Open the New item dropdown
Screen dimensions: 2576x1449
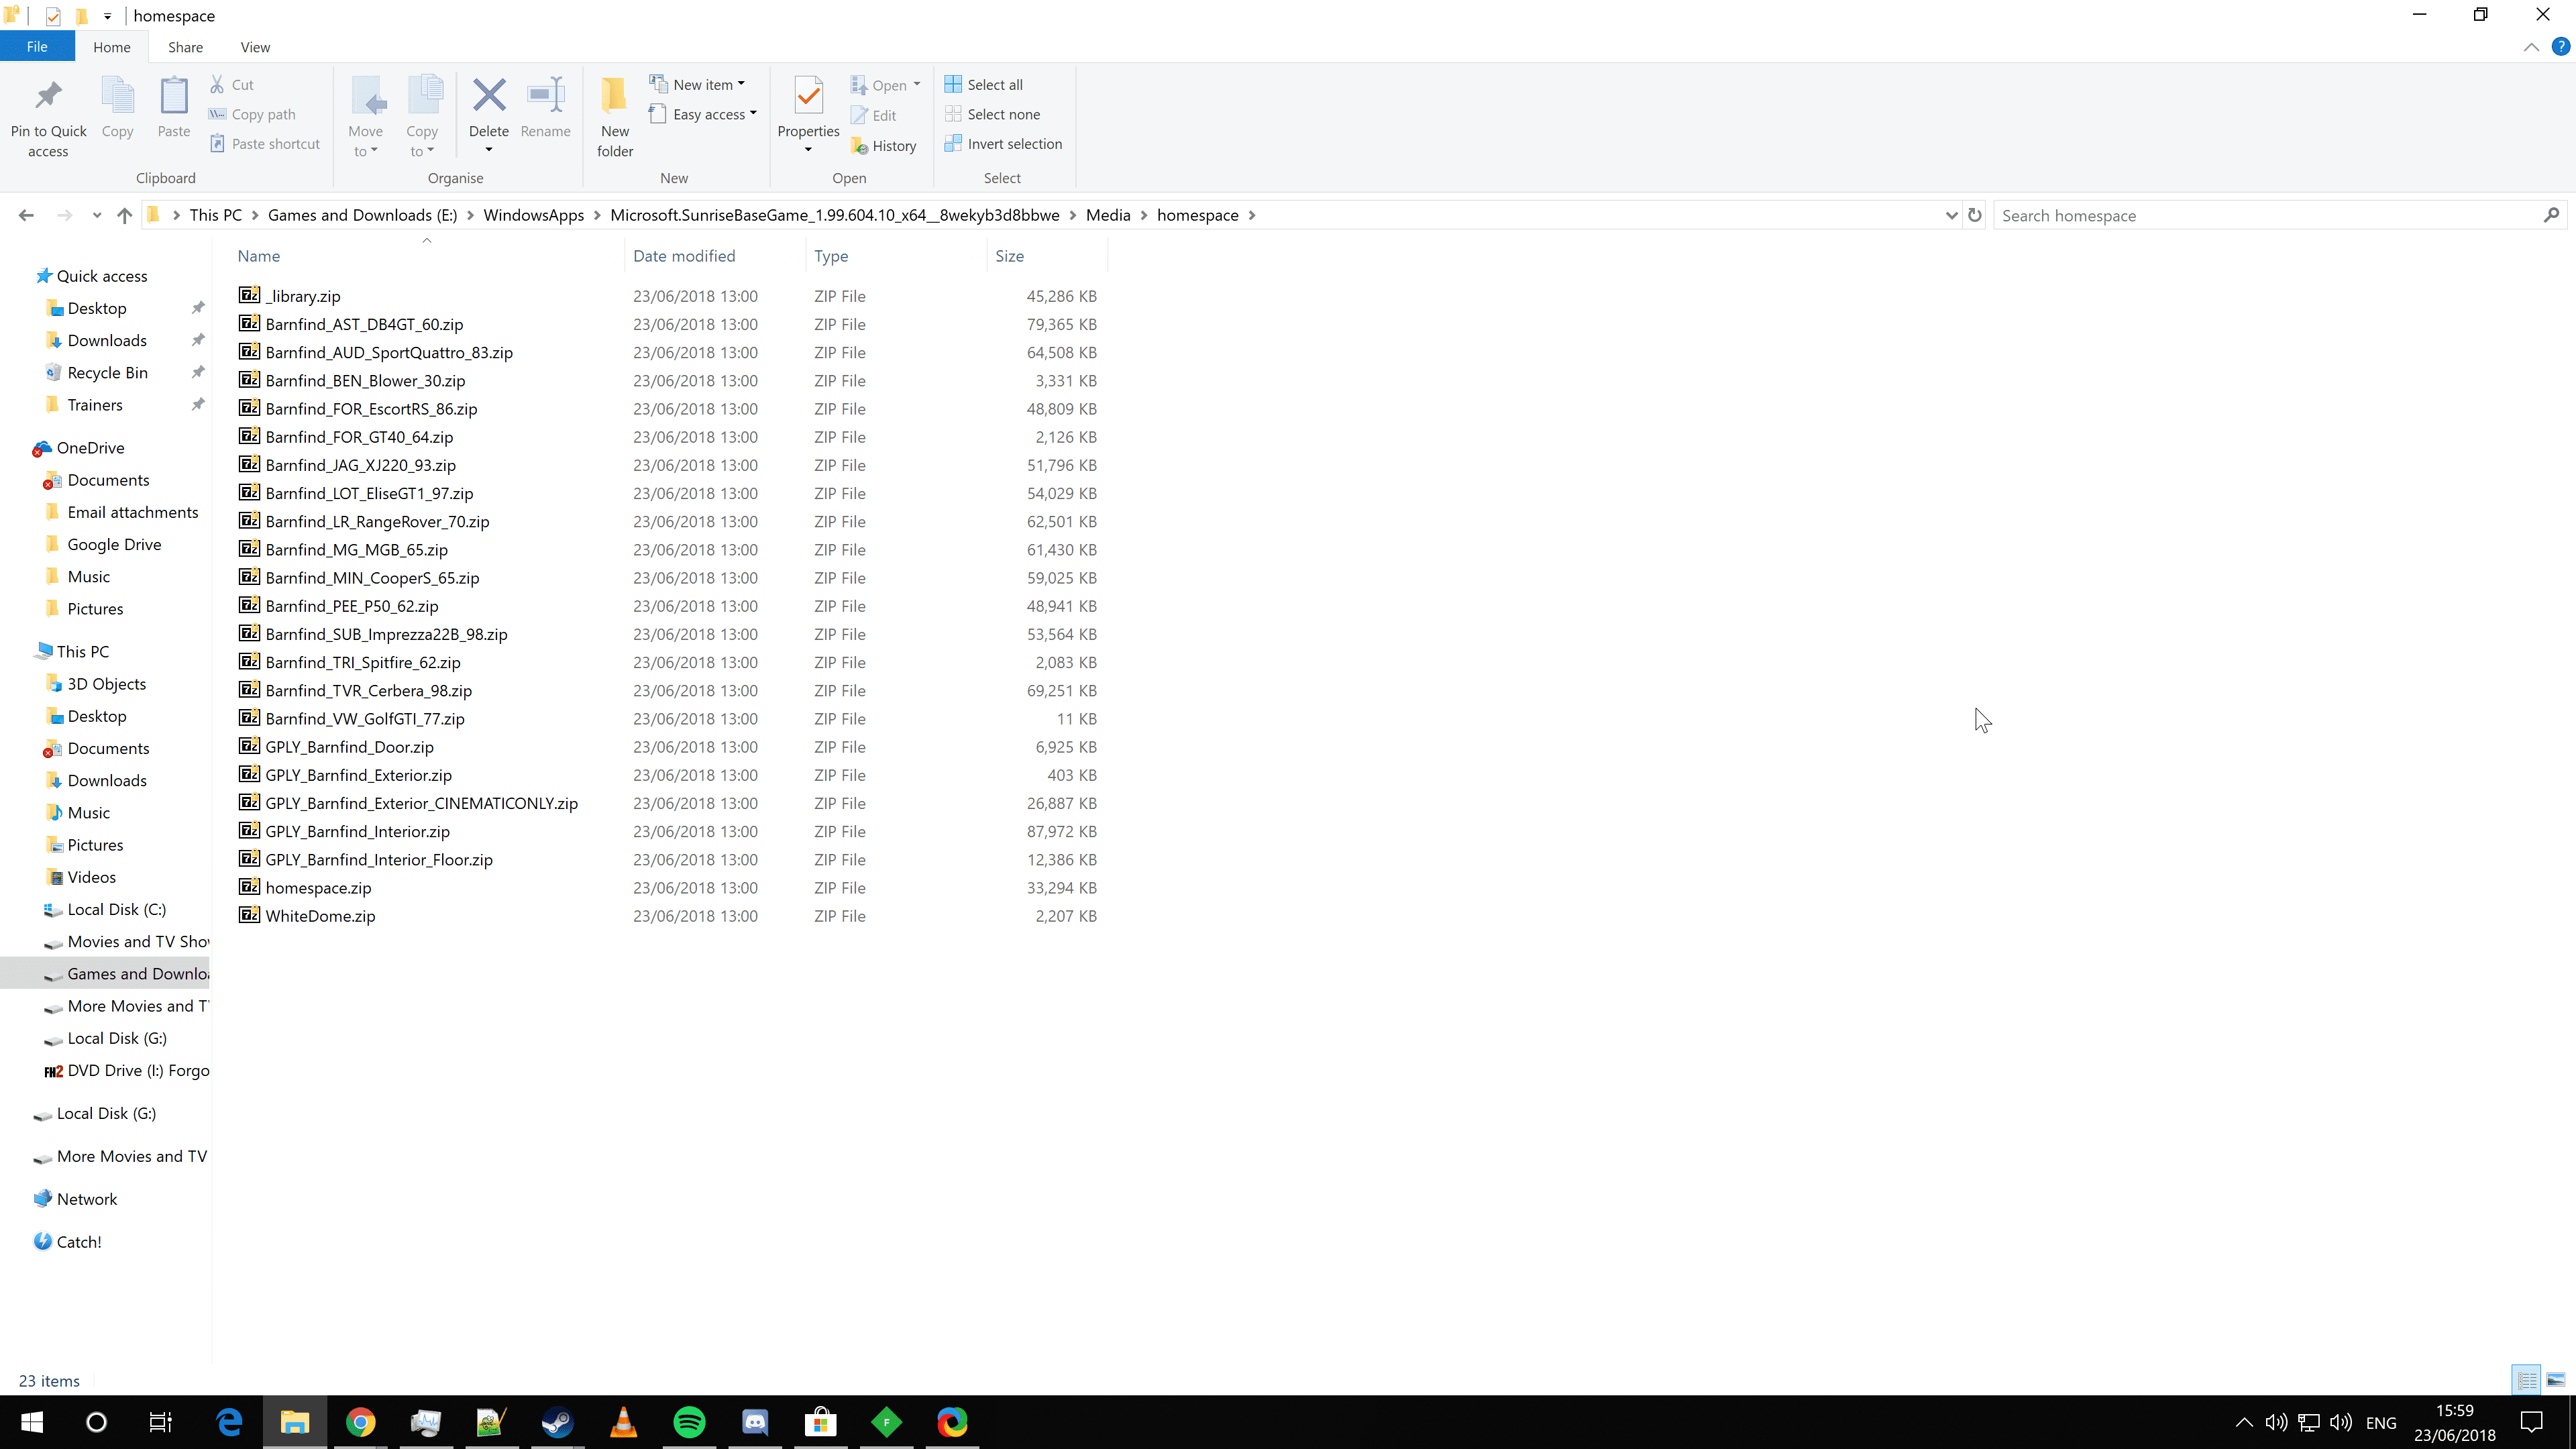tap(697, 84)
